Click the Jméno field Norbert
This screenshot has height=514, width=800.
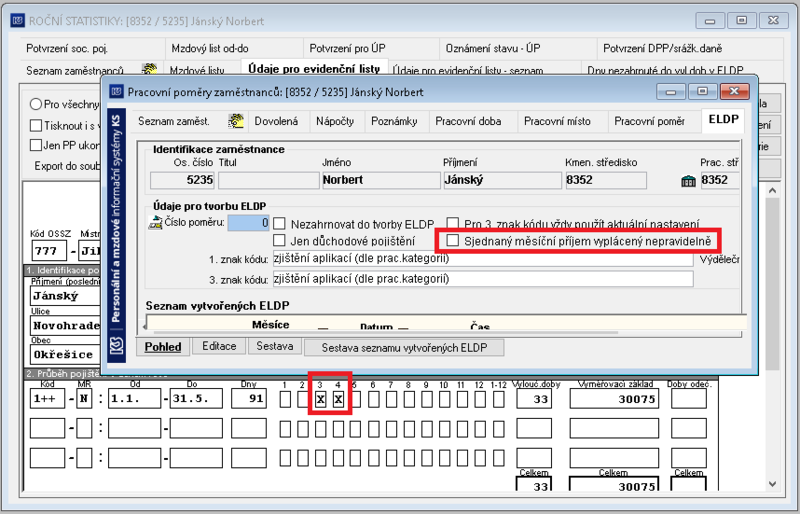(381, 180)
